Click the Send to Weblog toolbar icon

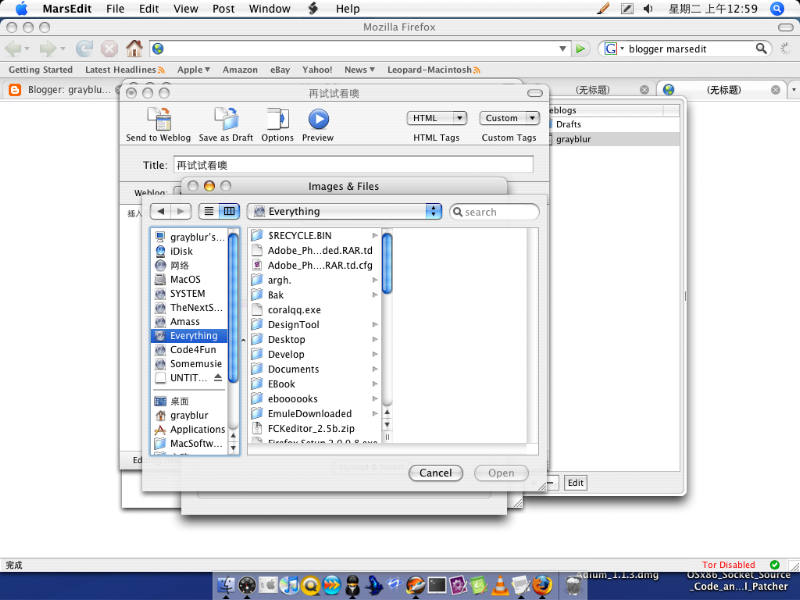[159, 119]
